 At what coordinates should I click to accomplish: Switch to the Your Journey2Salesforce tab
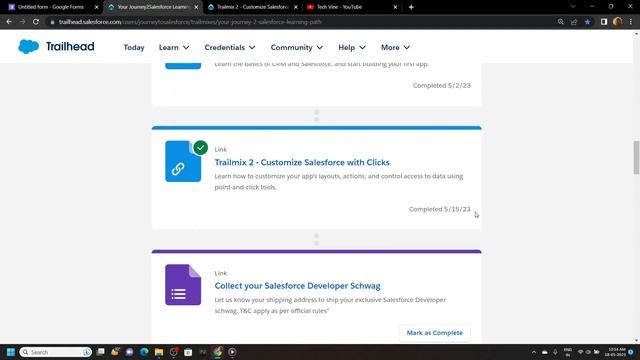point(152,7)
